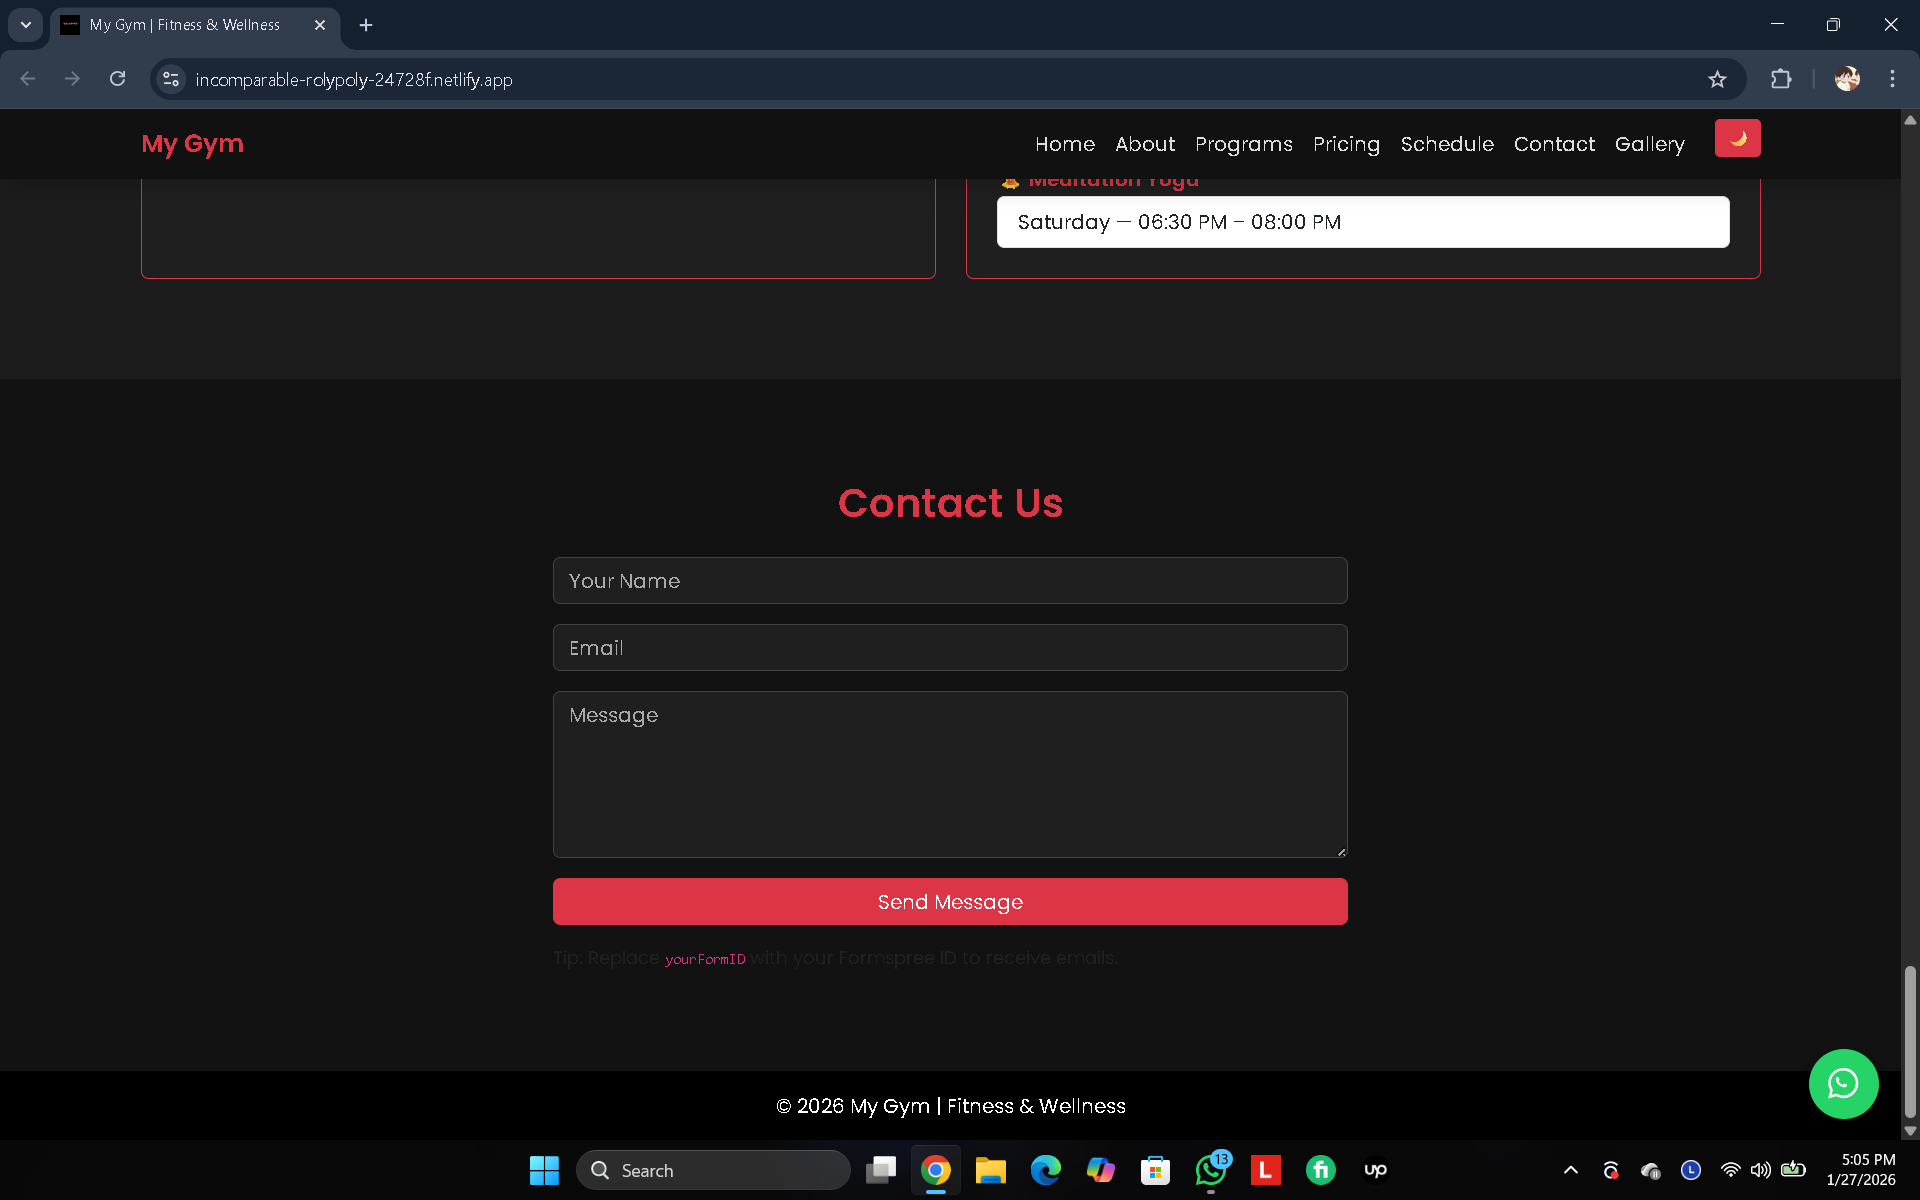Expand hidden icons in the system tray
The width and height of the screenshot is (1920, 1200).
[x=1570, y=1170]
